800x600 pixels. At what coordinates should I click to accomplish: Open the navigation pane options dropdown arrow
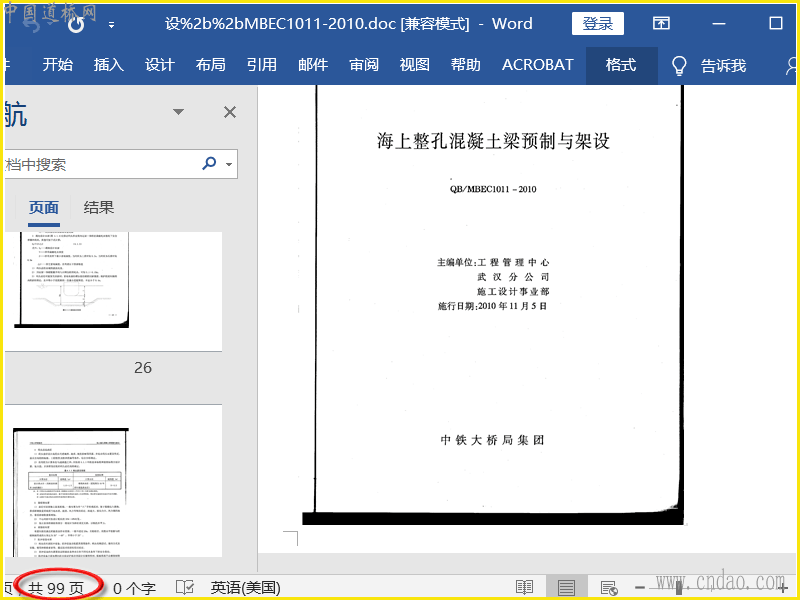click(x=178, y=112)
